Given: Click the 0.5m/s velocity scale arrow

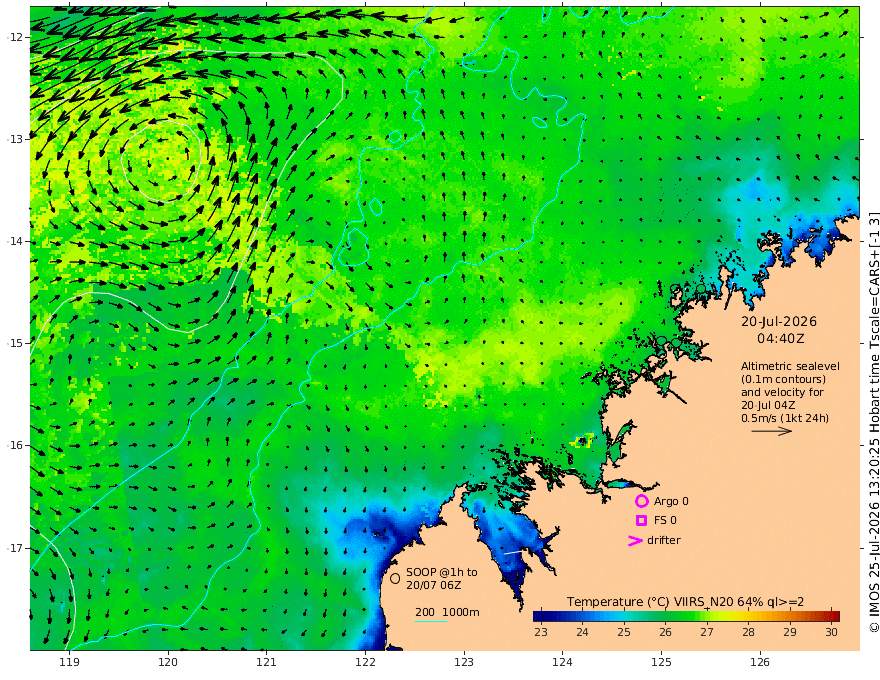Looking at the screenshot, I should [772, 431].
